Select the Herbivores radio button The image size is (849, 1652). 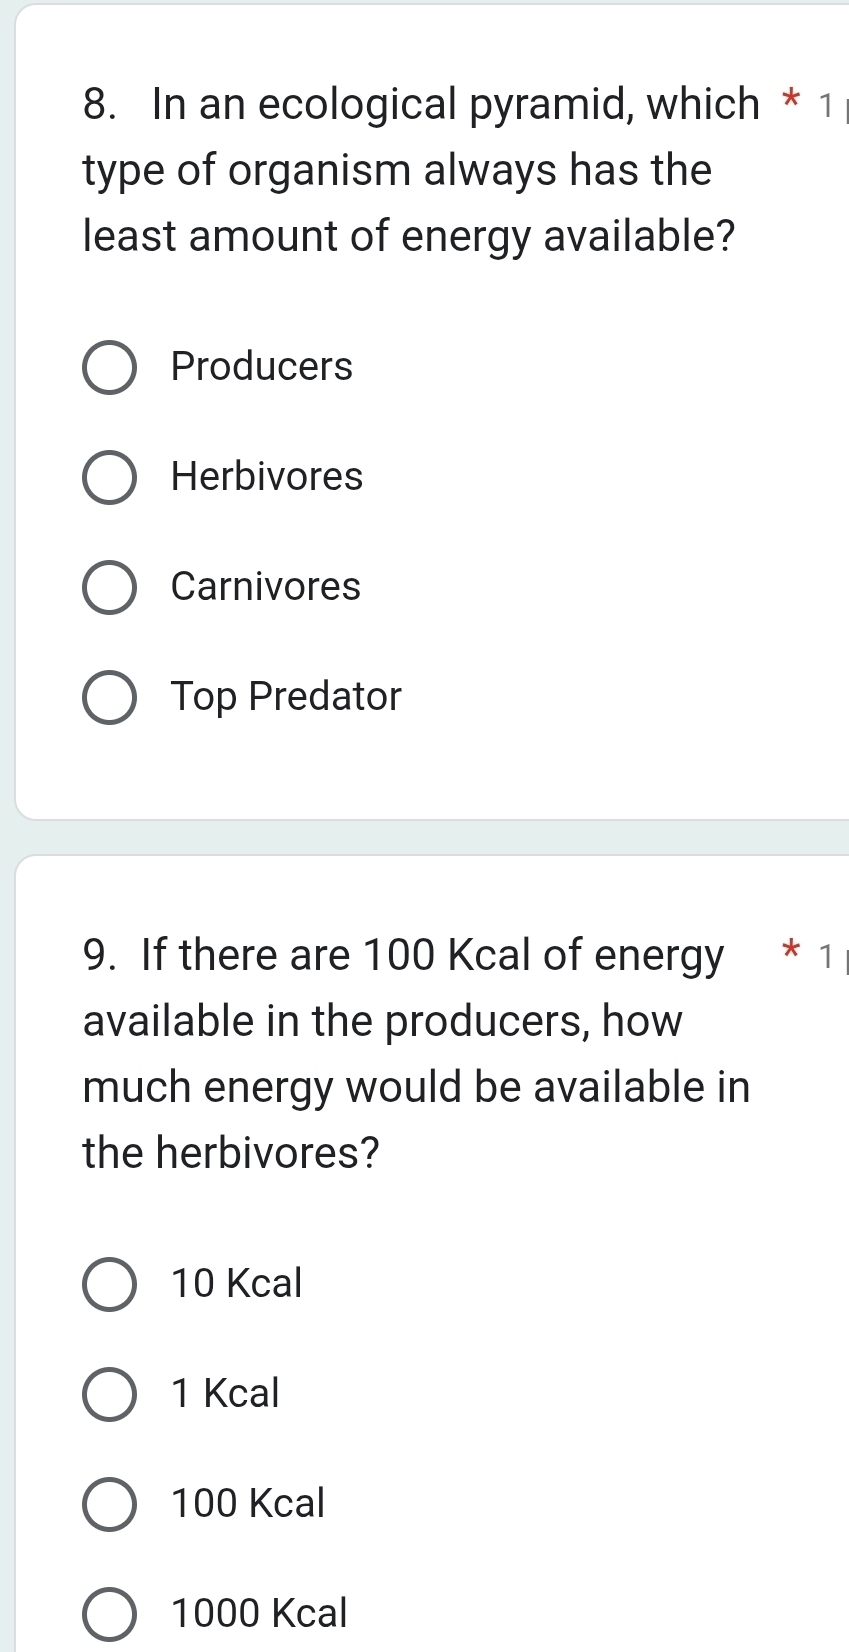(x=109, y=478)
